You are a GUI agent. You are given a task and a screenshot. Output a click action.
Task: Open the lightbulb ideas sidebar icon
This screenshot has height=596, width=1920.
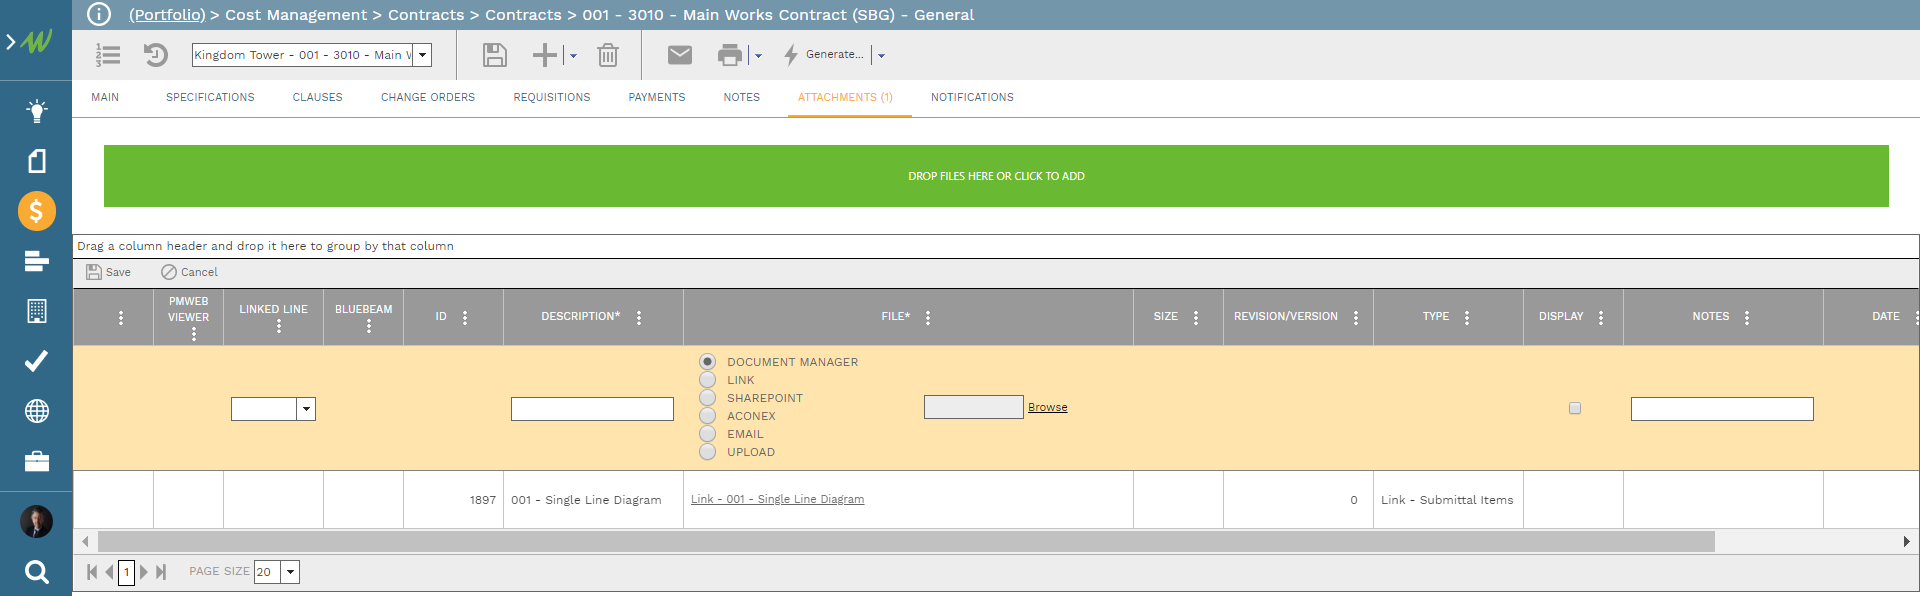tap(36, 111)
